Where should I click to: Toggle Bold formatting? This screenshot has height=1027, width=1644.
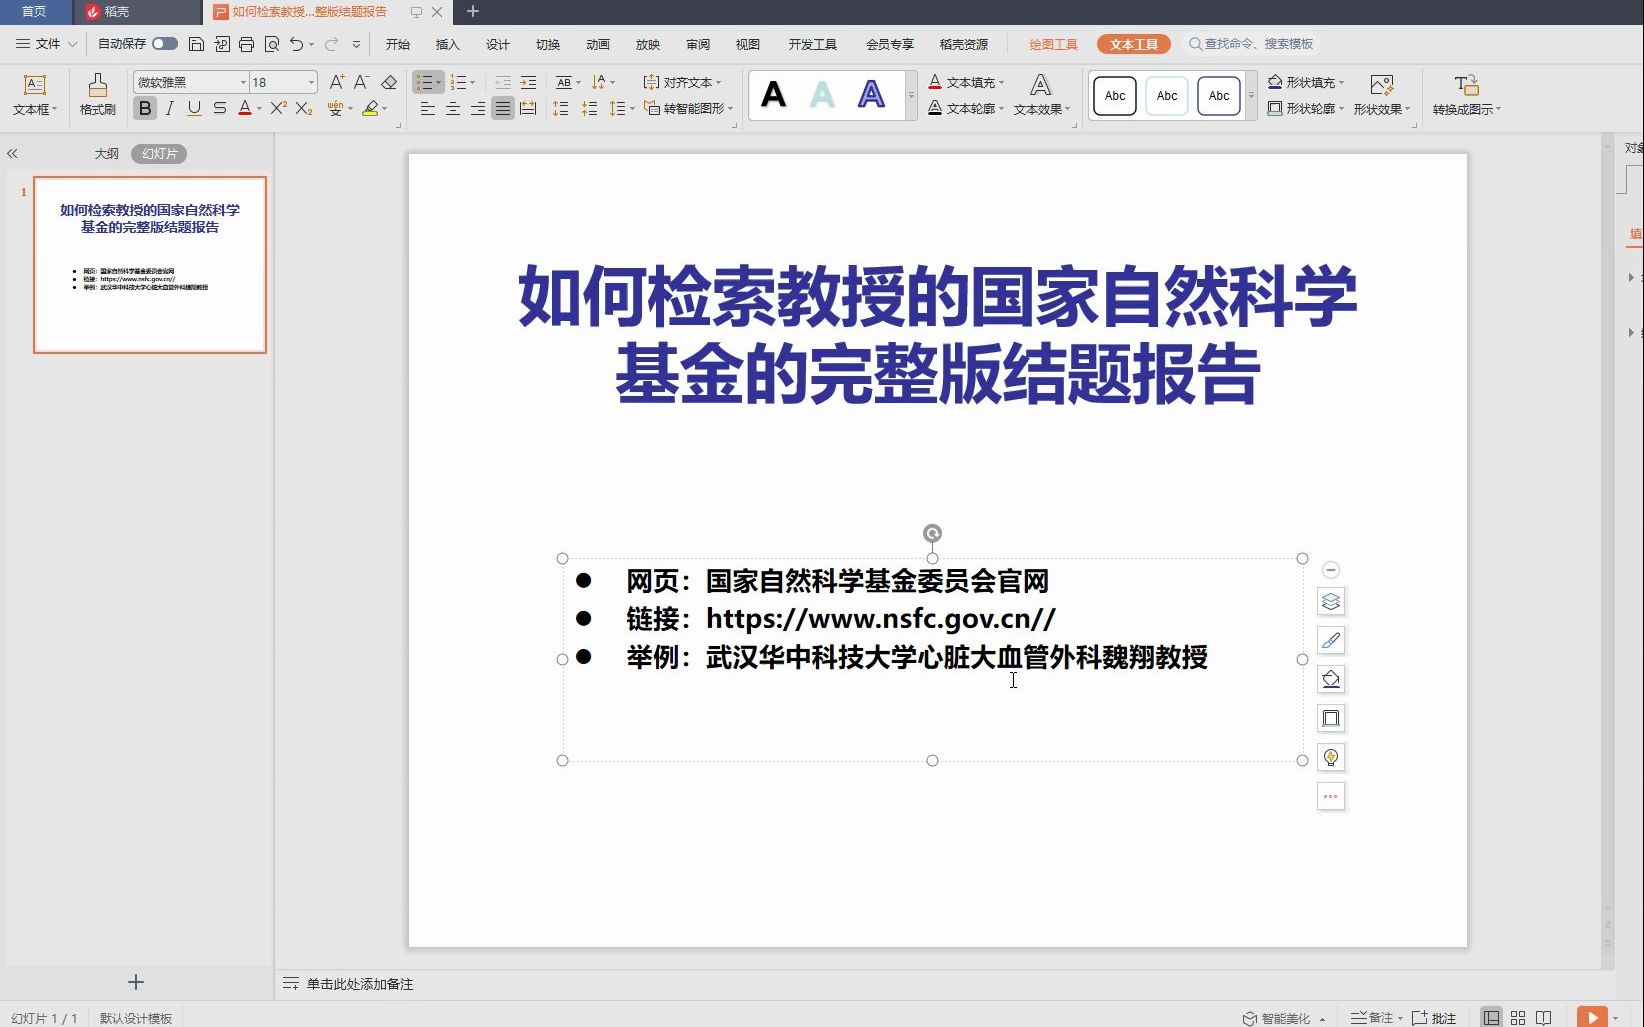(x=145, y=108)
